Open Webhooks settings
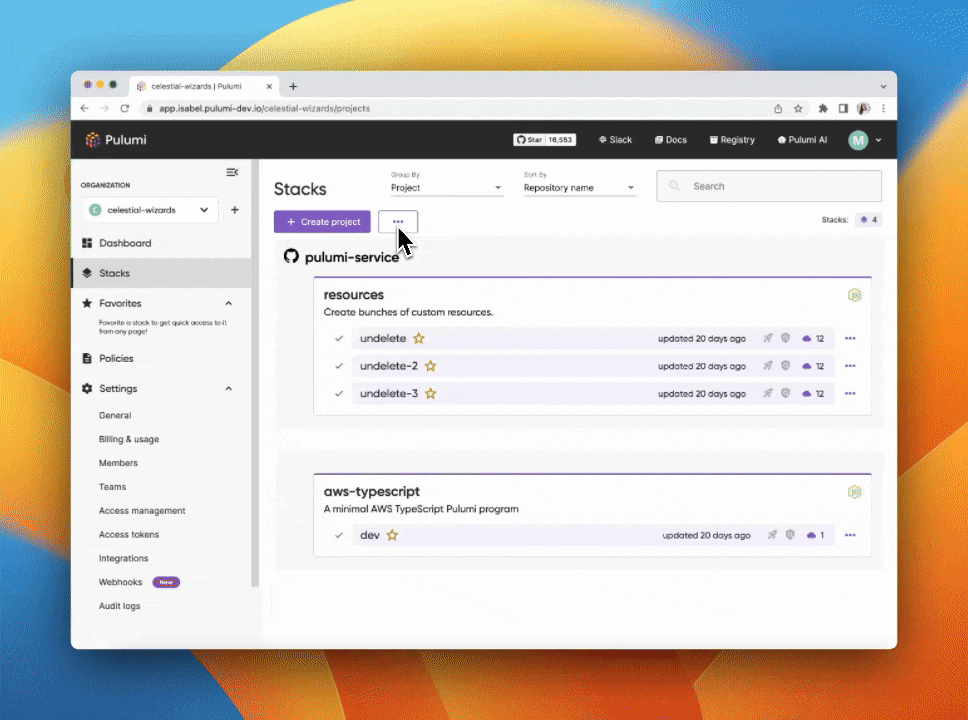The image size is (968, 720). [120, 582]
